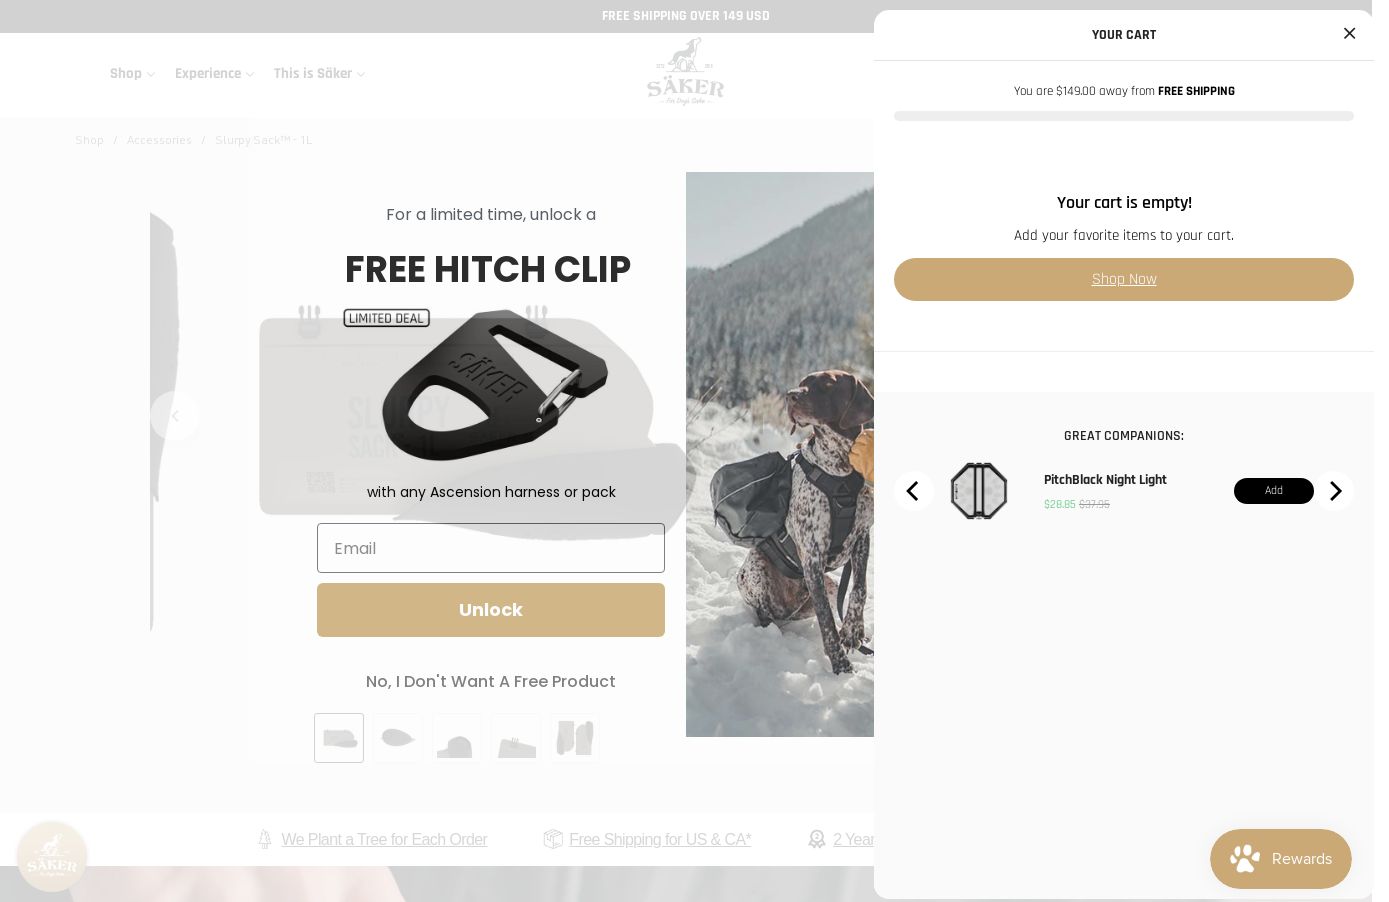This screenshot has width=1389, height=902.
Task: Click the Accessories breadcrumb
Action: [159, 140]
